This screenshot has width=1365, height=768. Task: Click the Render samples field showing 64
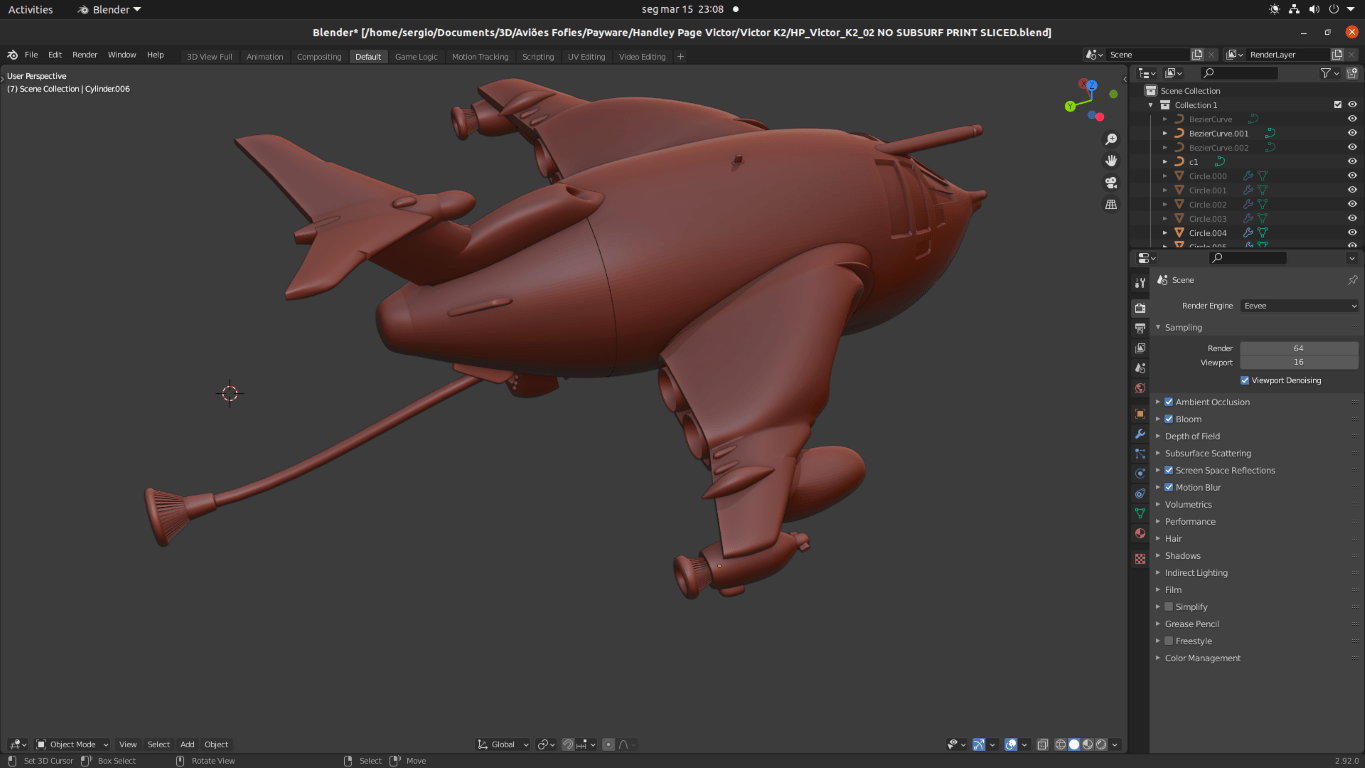1298,348
